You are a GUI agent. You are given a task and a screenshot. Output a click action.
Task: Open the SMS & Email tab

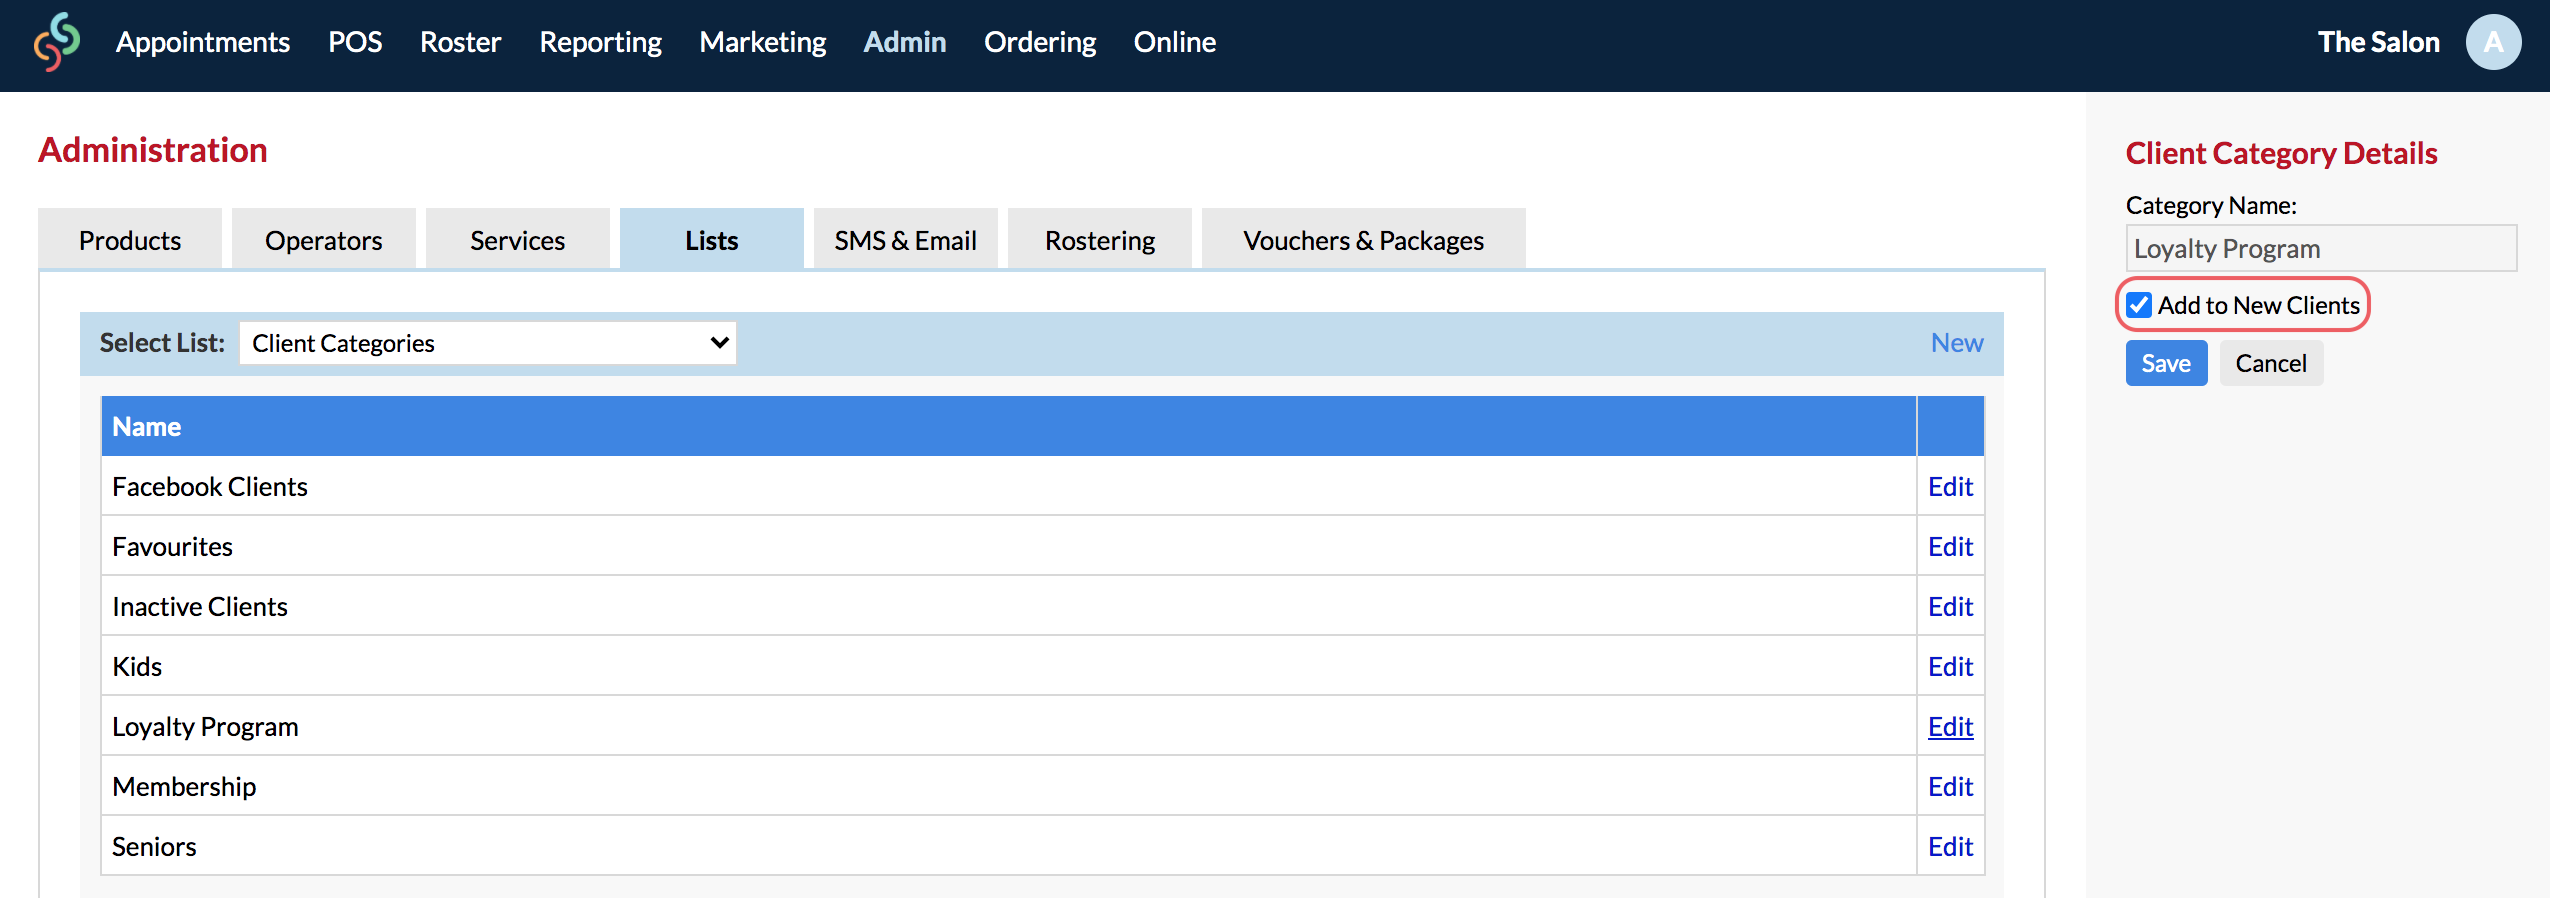[x=906, y=240]
